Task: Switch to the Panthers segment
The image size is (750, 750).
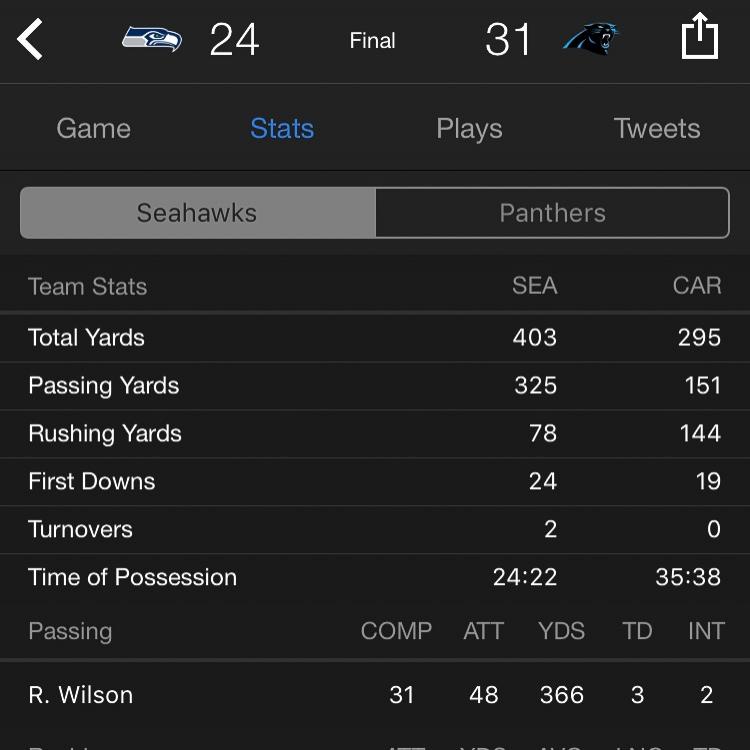Action: (552, 213)
